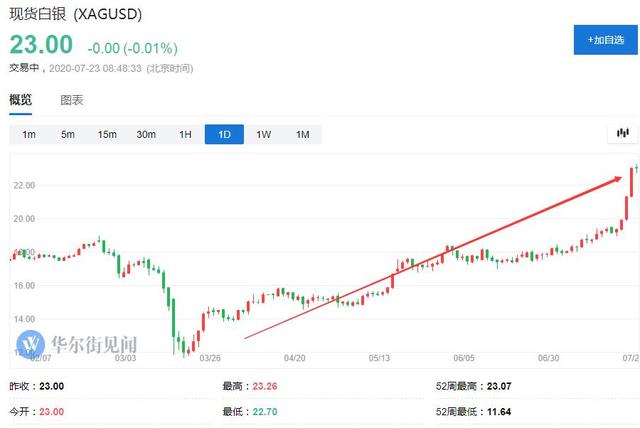640x428 pixels.
Task: Select the 1D timeframe
Action: pyautogui.click(x=224, y=134)
